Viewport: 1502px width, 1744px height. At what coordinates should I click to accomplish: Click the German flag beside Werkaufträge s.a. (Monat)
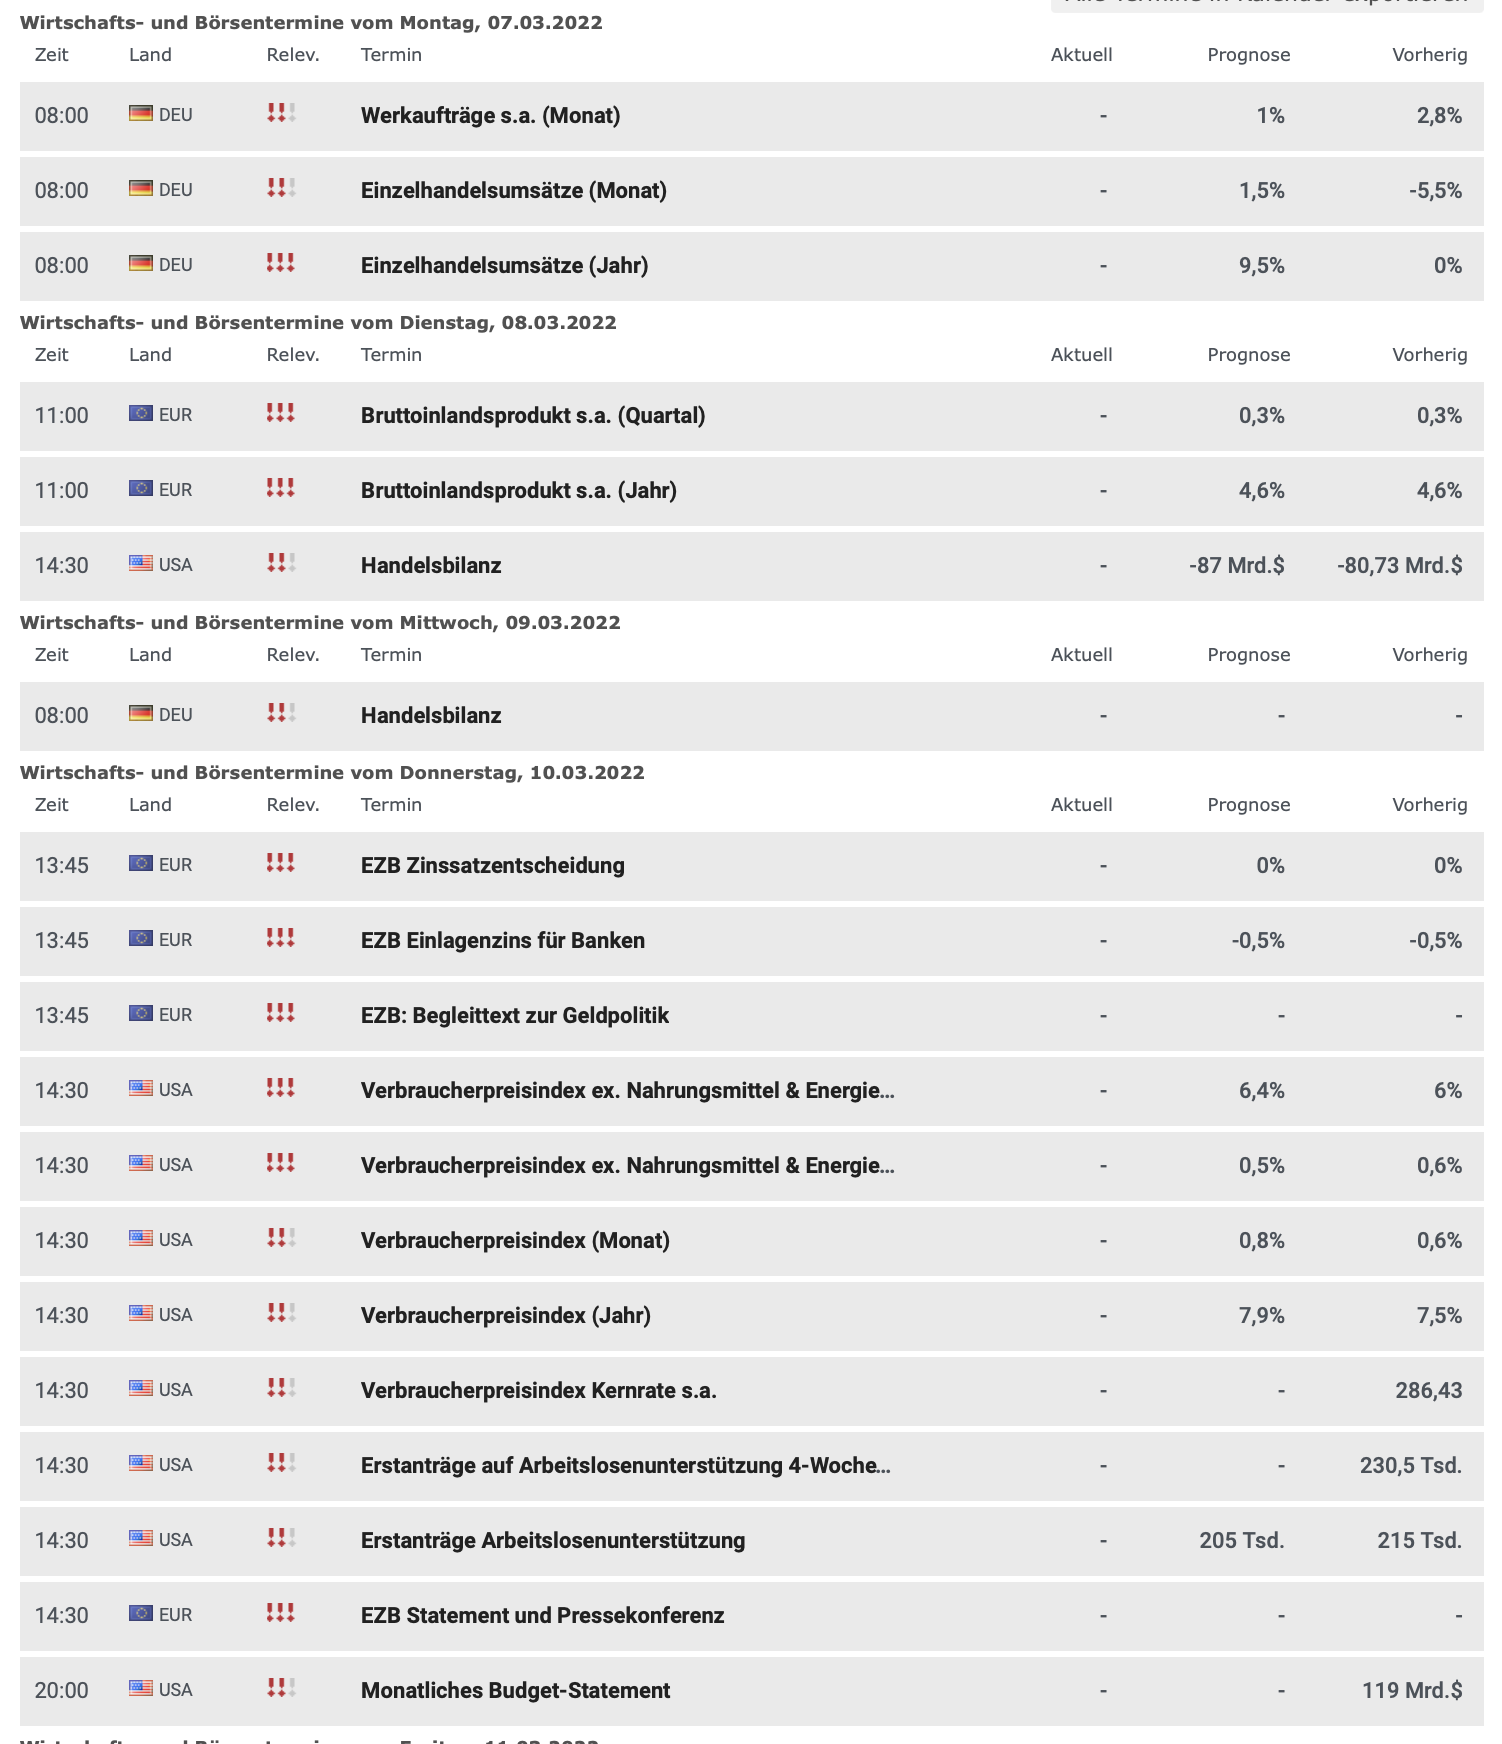click(x=141, y=114)
